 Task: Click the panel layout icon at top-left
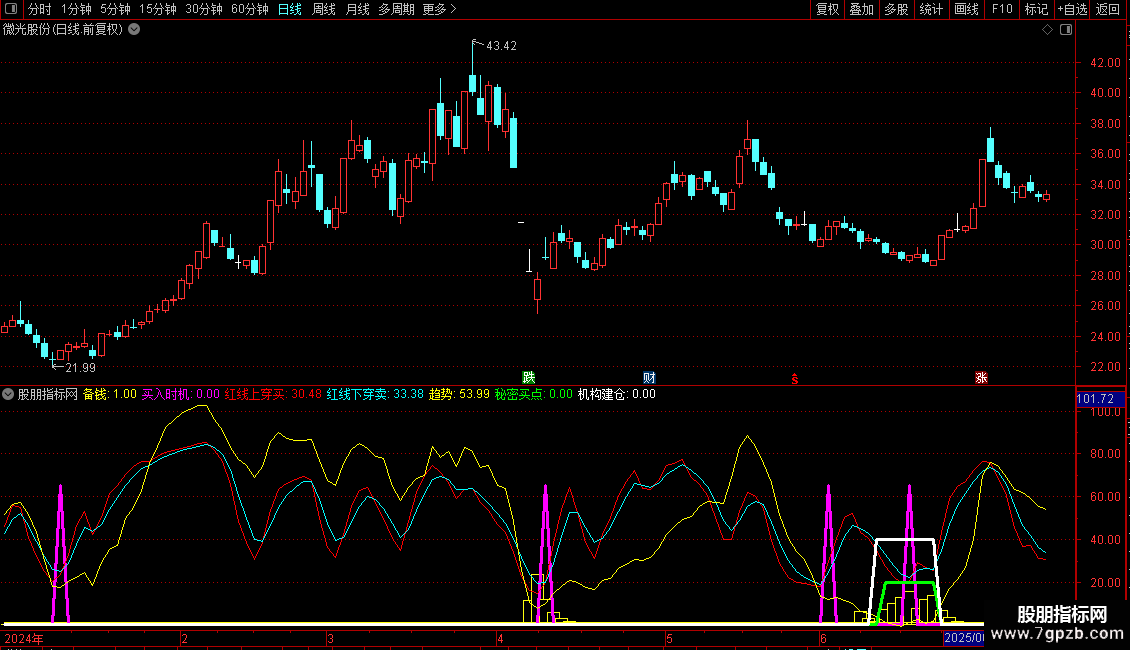click(x=11, y=9)
